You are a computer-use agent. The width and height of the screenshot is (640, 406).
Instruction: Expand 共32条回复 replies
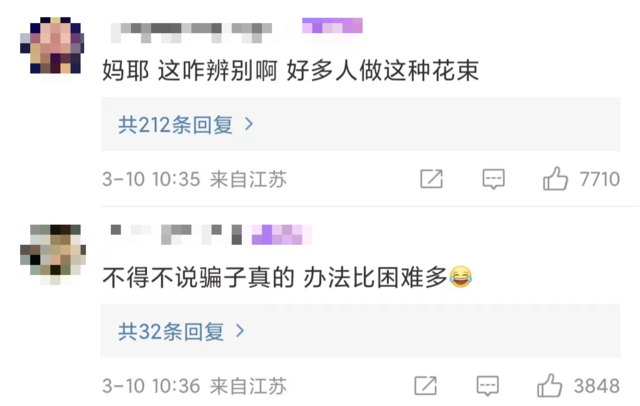click(360, 331)
